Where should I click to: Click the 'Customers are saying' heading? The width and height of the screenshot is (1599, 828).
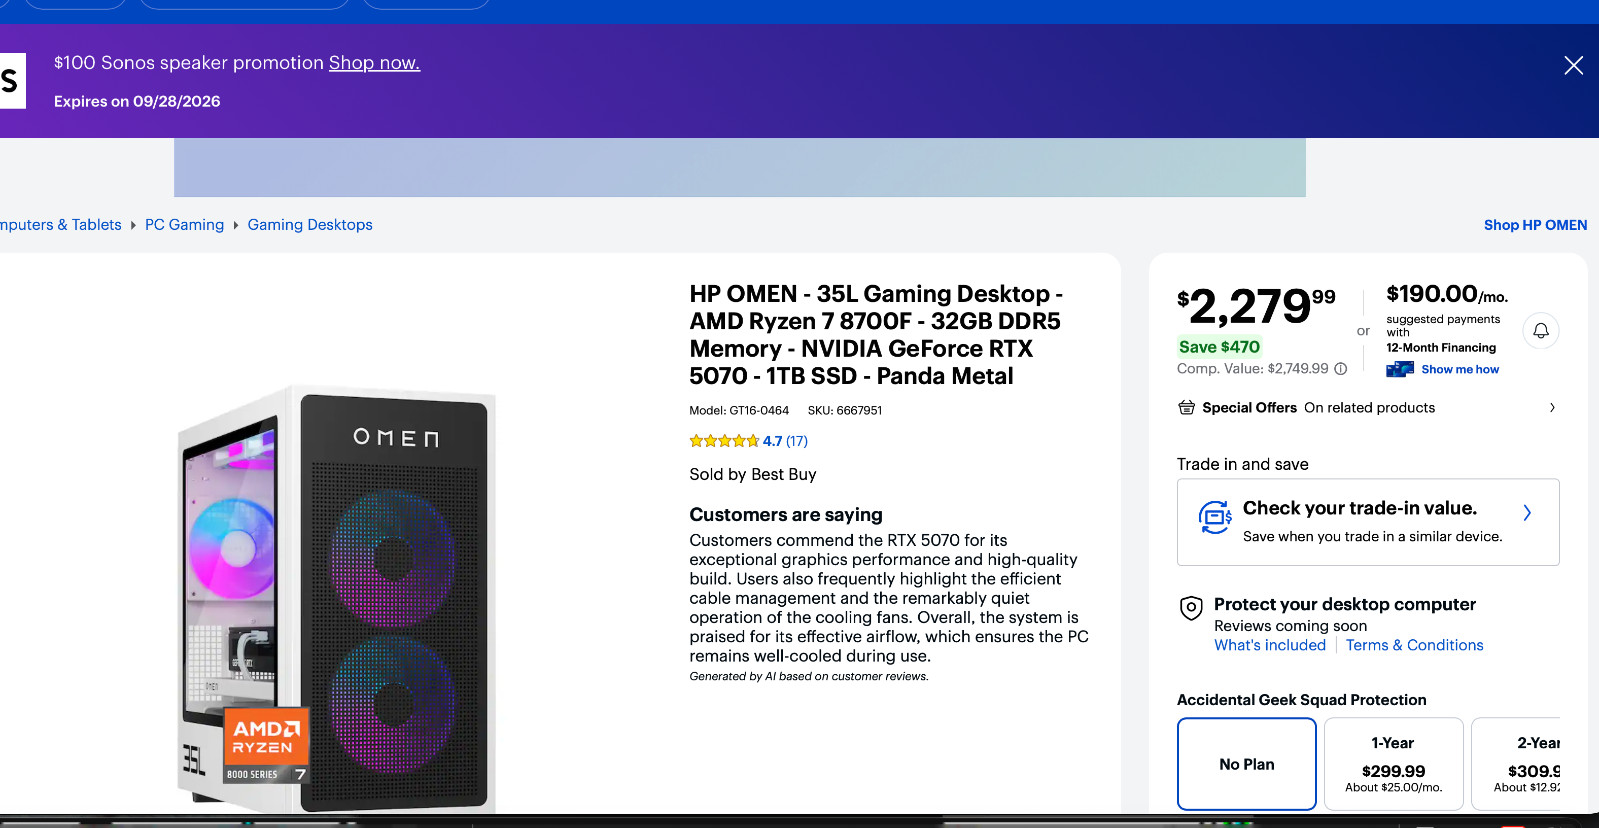pyautogui.click(x=786, y=515)
